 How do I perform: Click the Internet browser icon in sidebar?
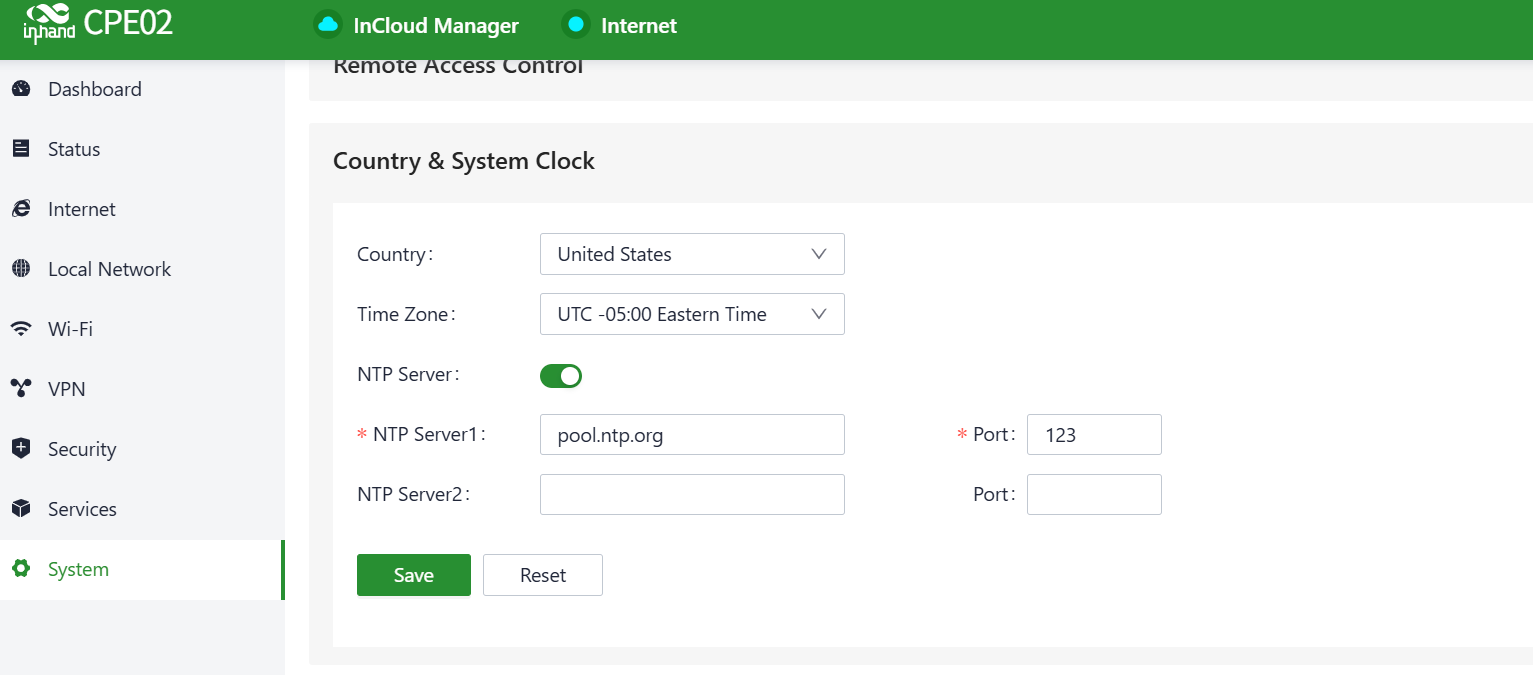(x=21, y=209)
